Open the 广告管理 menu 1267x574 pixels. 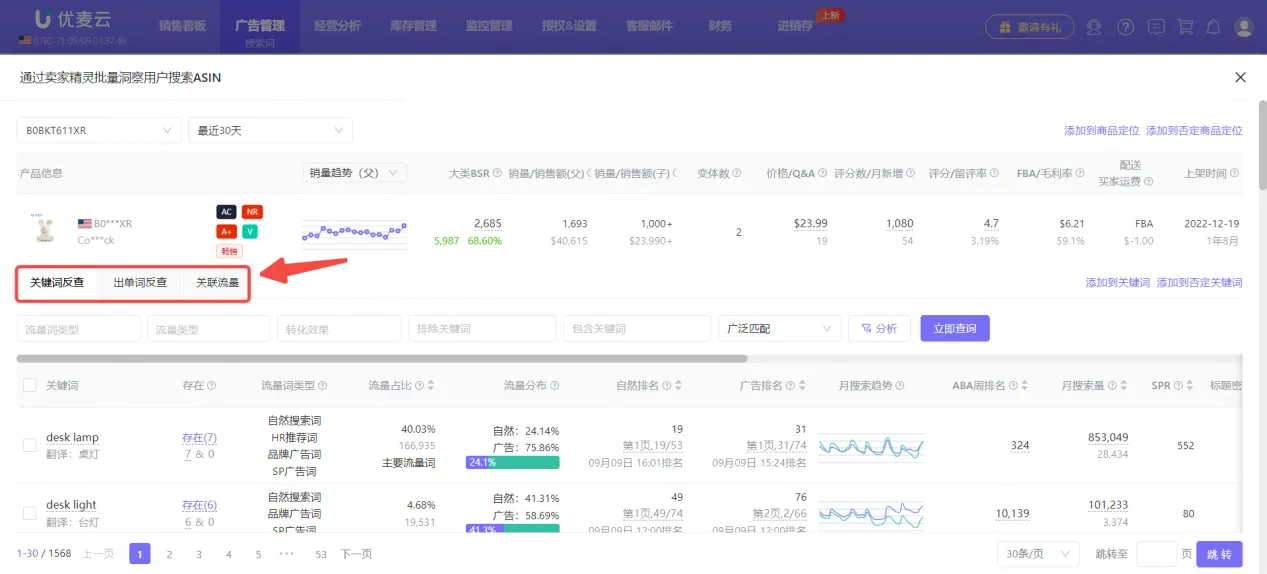tap(260, 26)
